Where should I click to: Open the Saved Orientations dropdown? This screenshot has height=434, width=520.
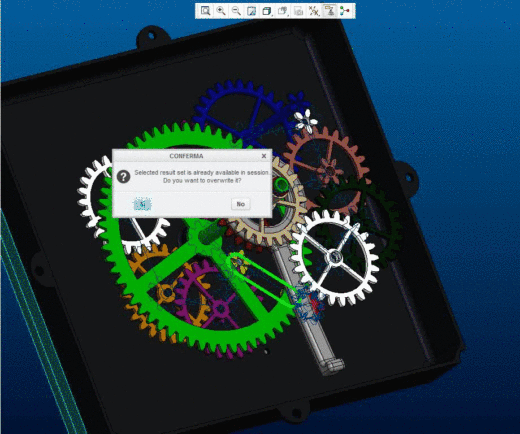point(282,11)
